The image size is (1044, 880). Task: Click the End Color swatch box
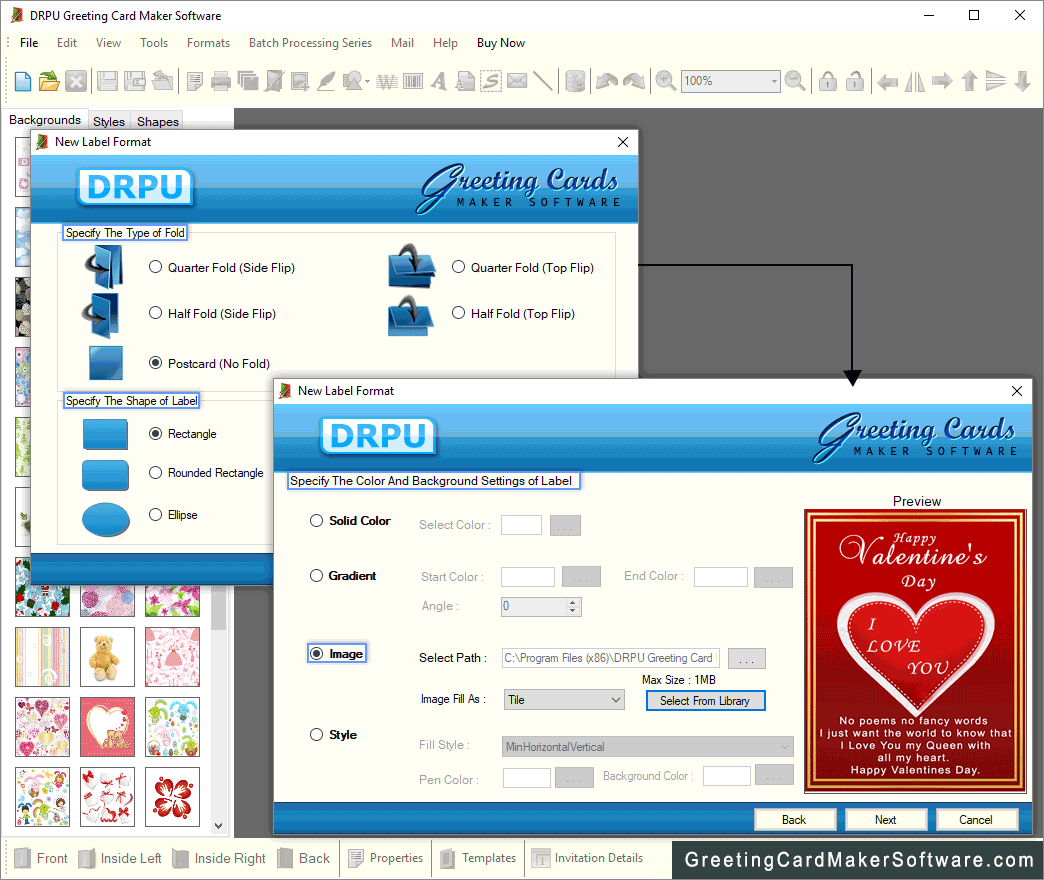point(720,576)
